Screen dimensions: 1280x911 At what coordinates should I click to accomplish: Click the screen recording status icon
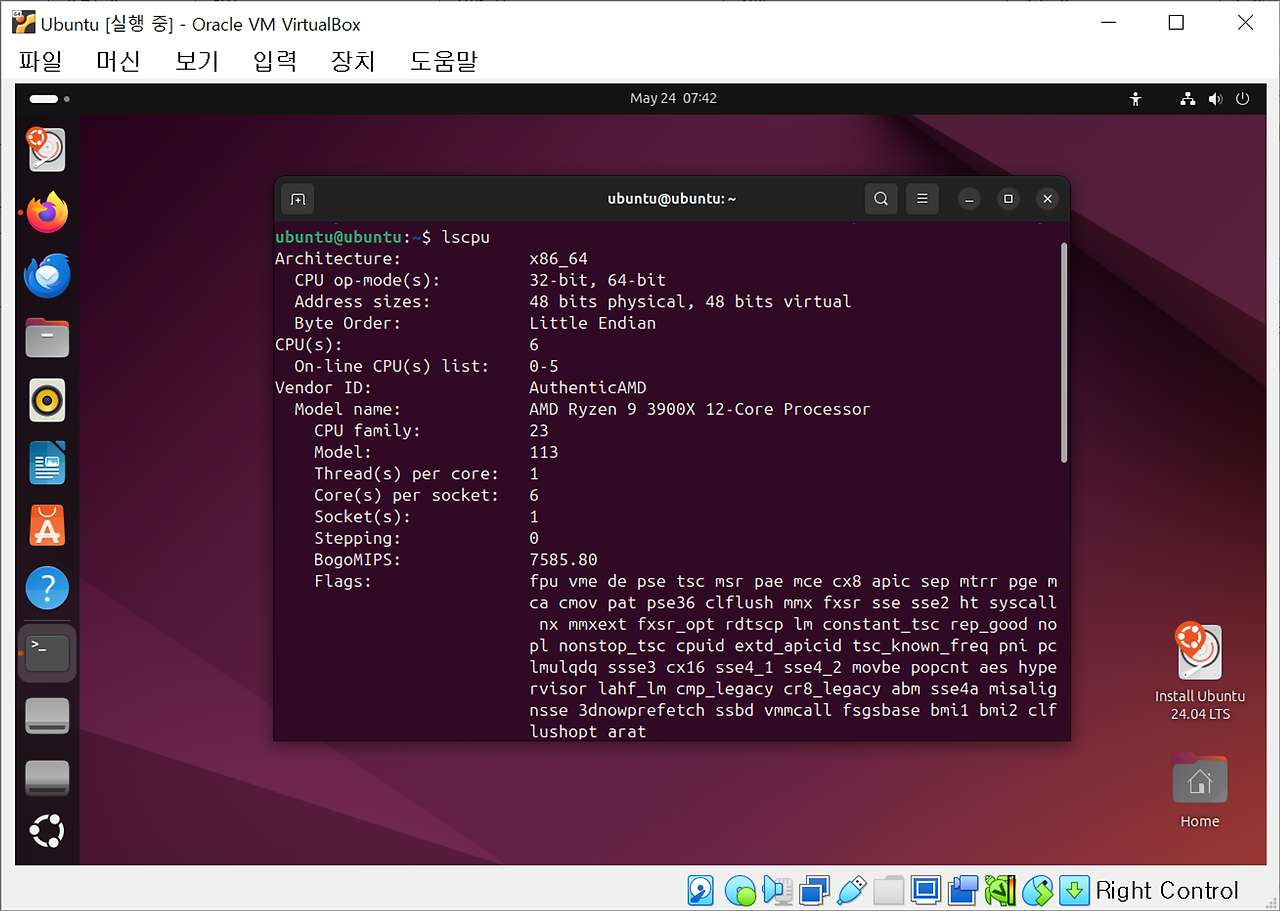pos(963,889)
